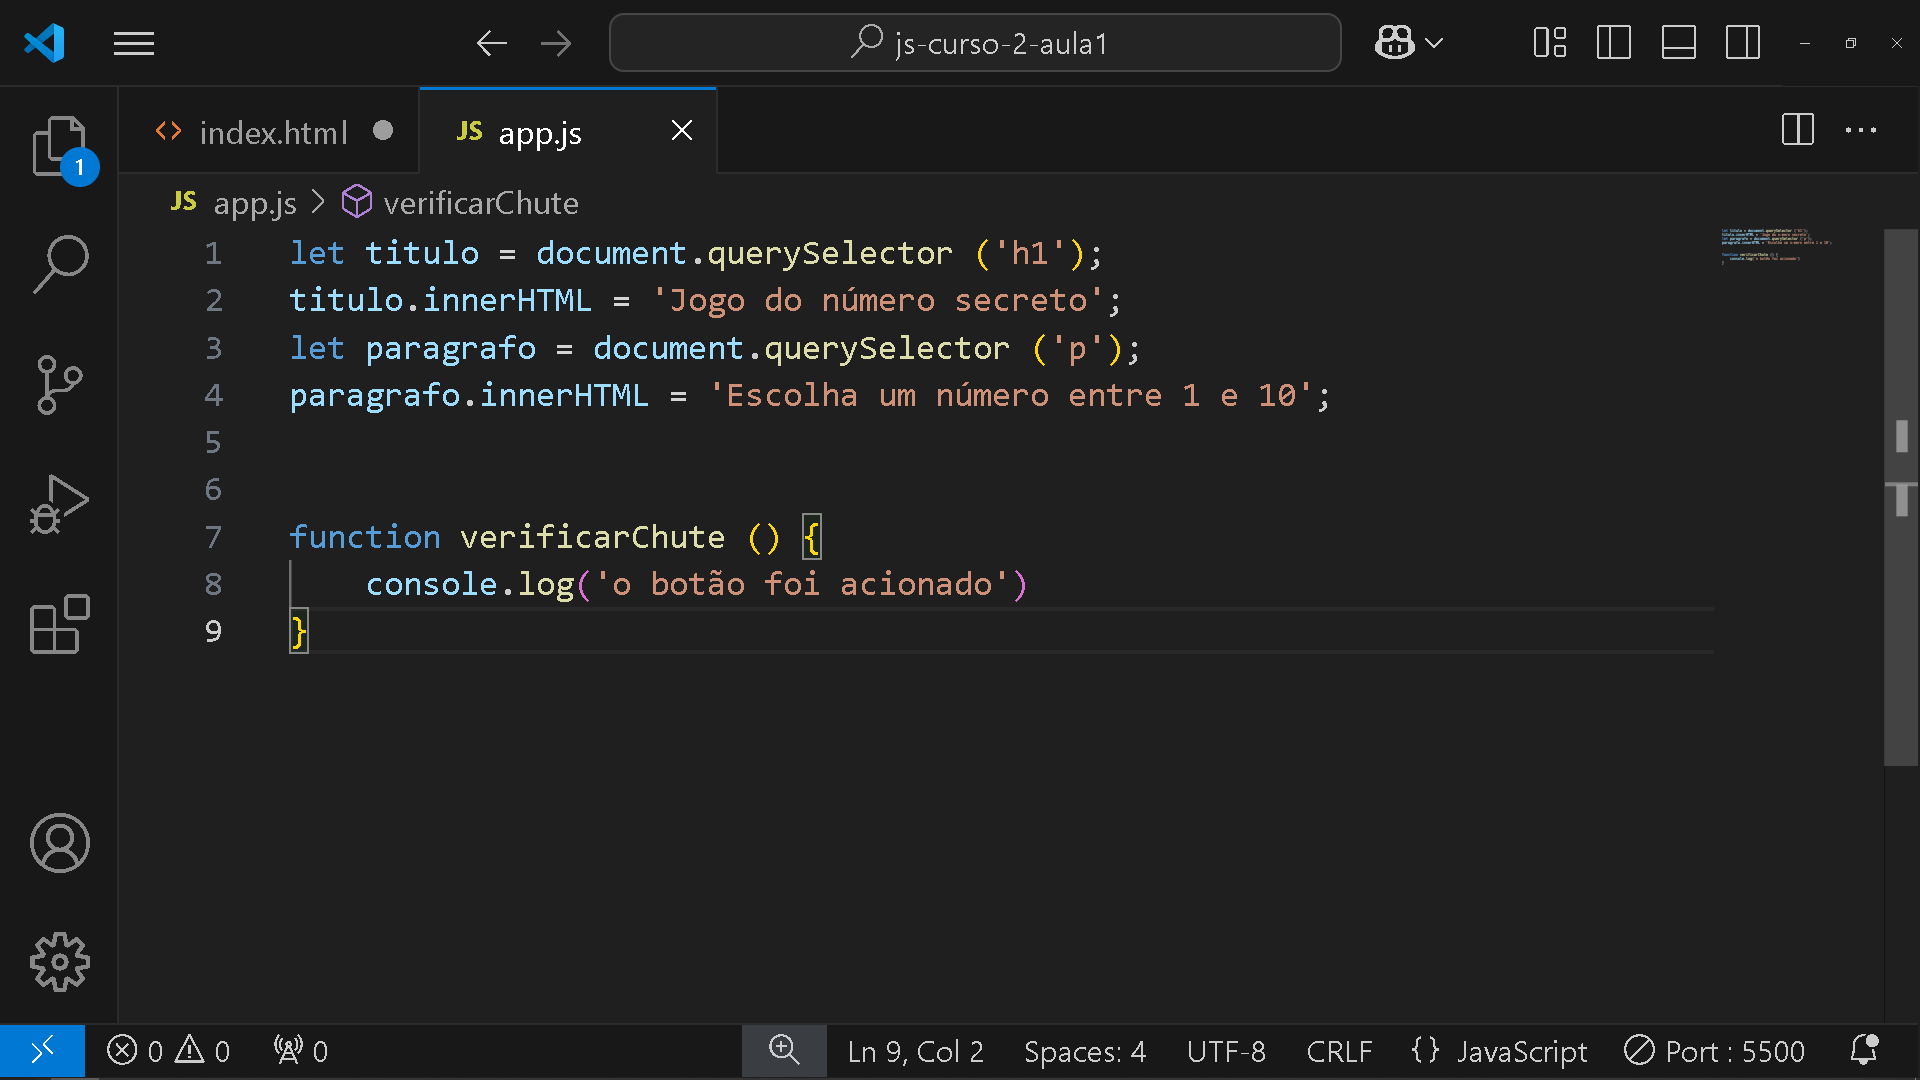The image size is (1920, 1080).
Task: Open the hamburger application menu
Action: tap(134, 43)
